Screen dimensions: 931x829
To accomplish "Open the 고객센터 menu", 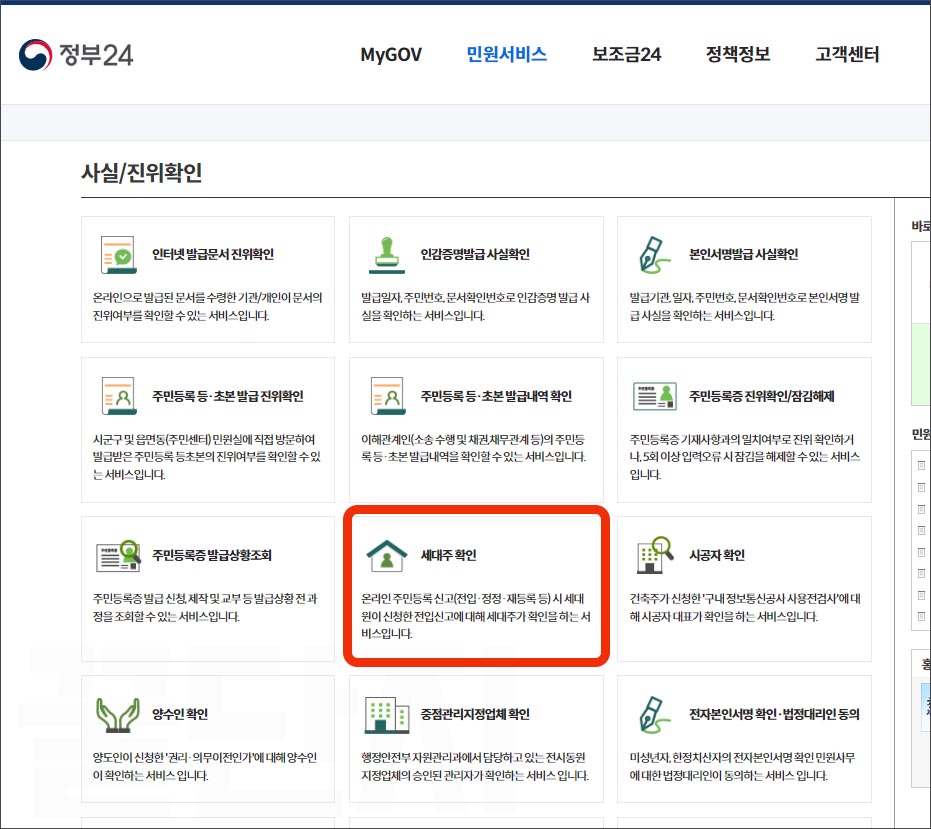I will 847,54.
